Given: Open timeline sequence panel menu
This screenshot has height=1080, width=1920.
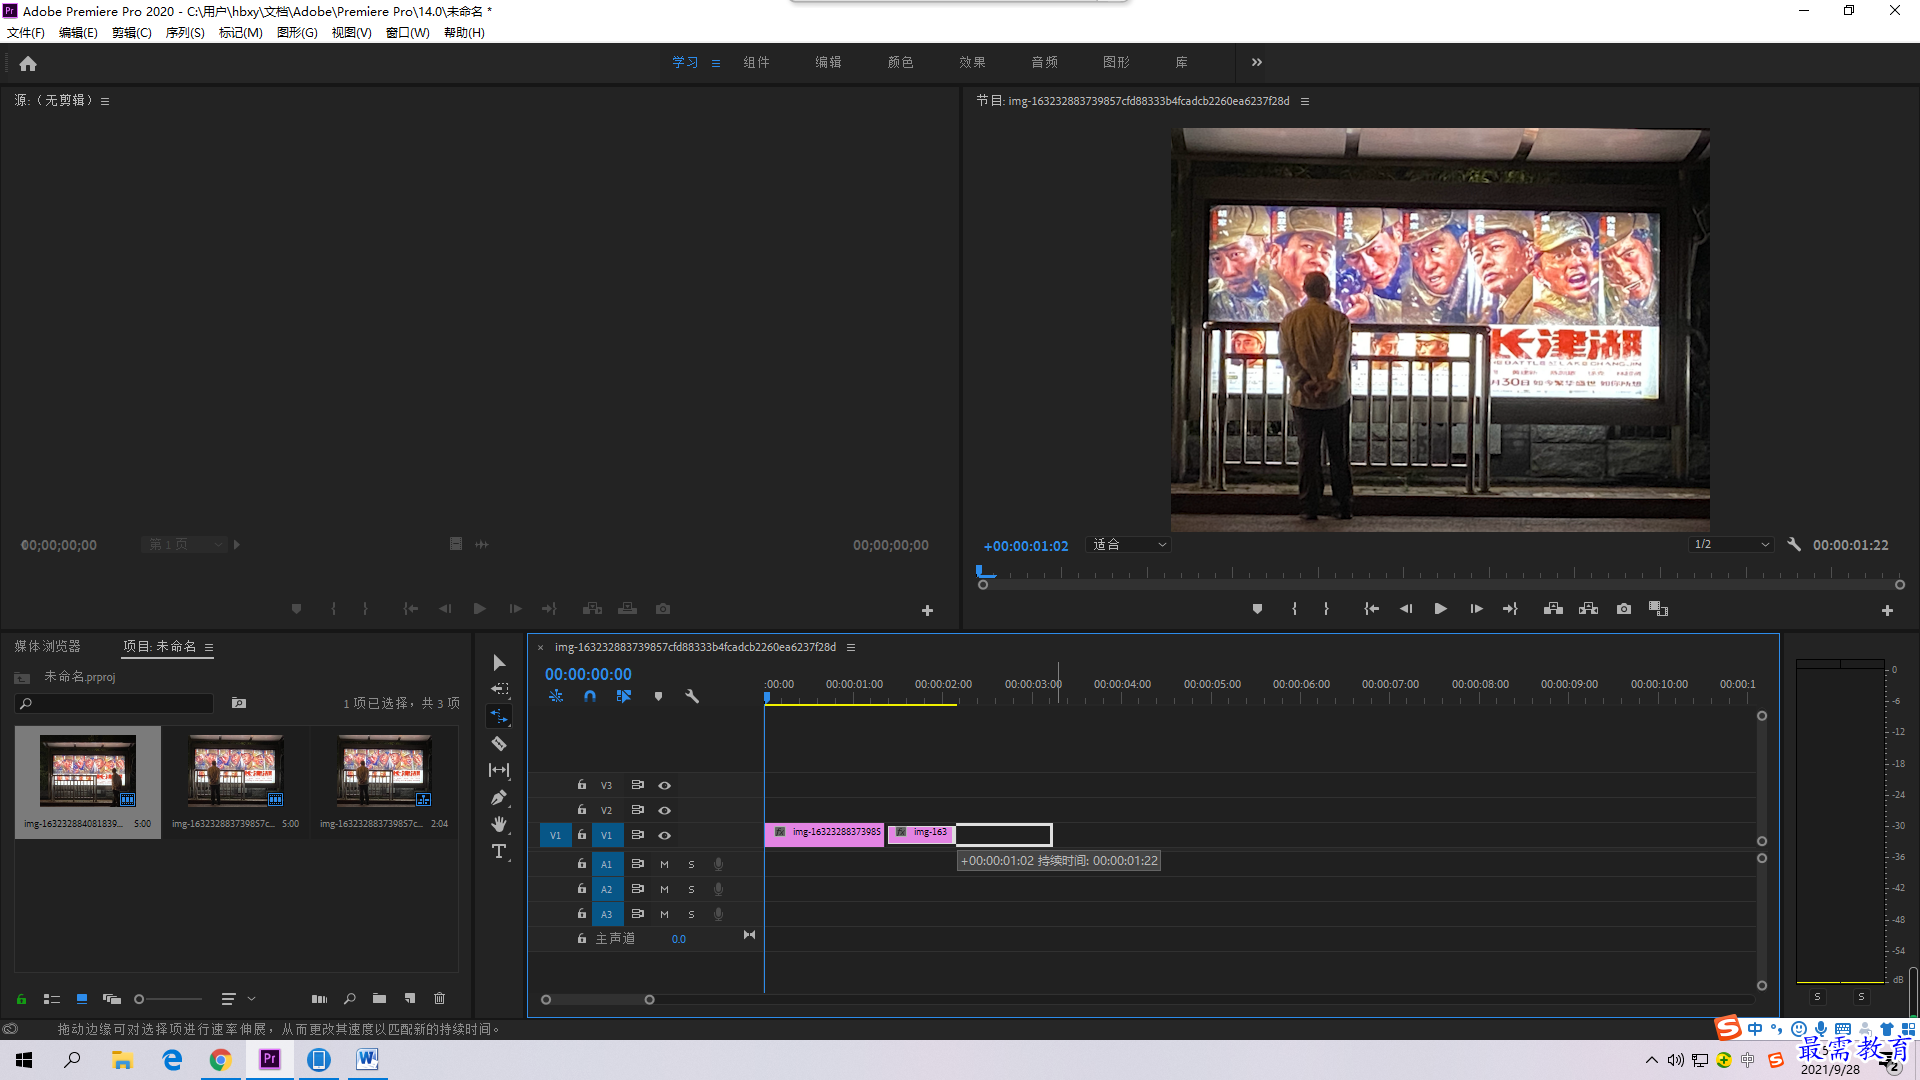Looking at the screenshot, I should [x=851, y=647].
